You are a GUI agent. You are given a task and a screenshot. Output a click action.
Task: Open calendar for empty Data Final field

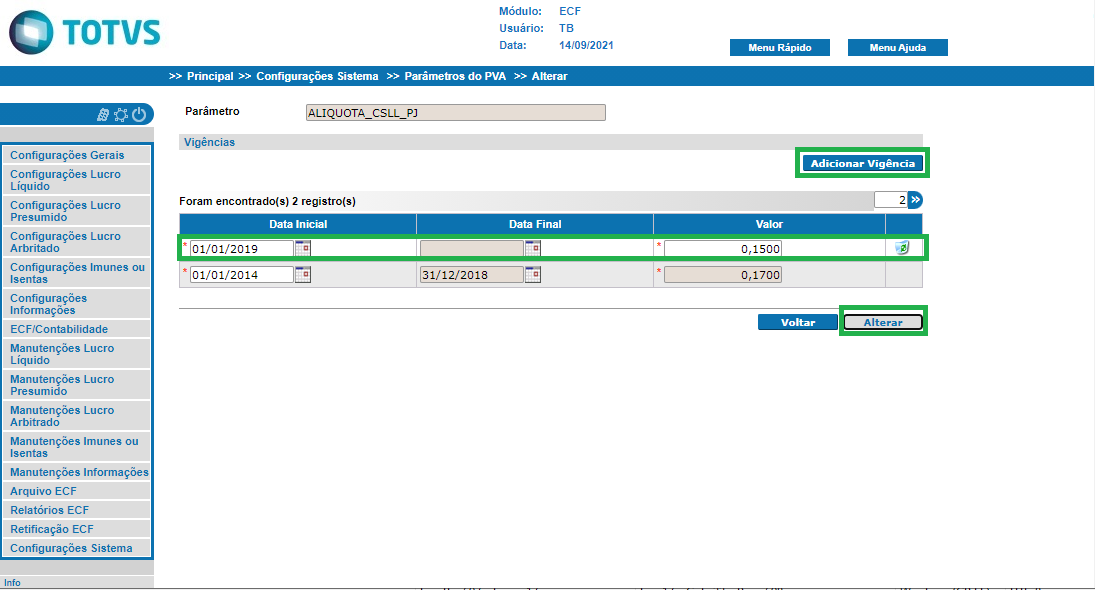[x=533, y=248]
